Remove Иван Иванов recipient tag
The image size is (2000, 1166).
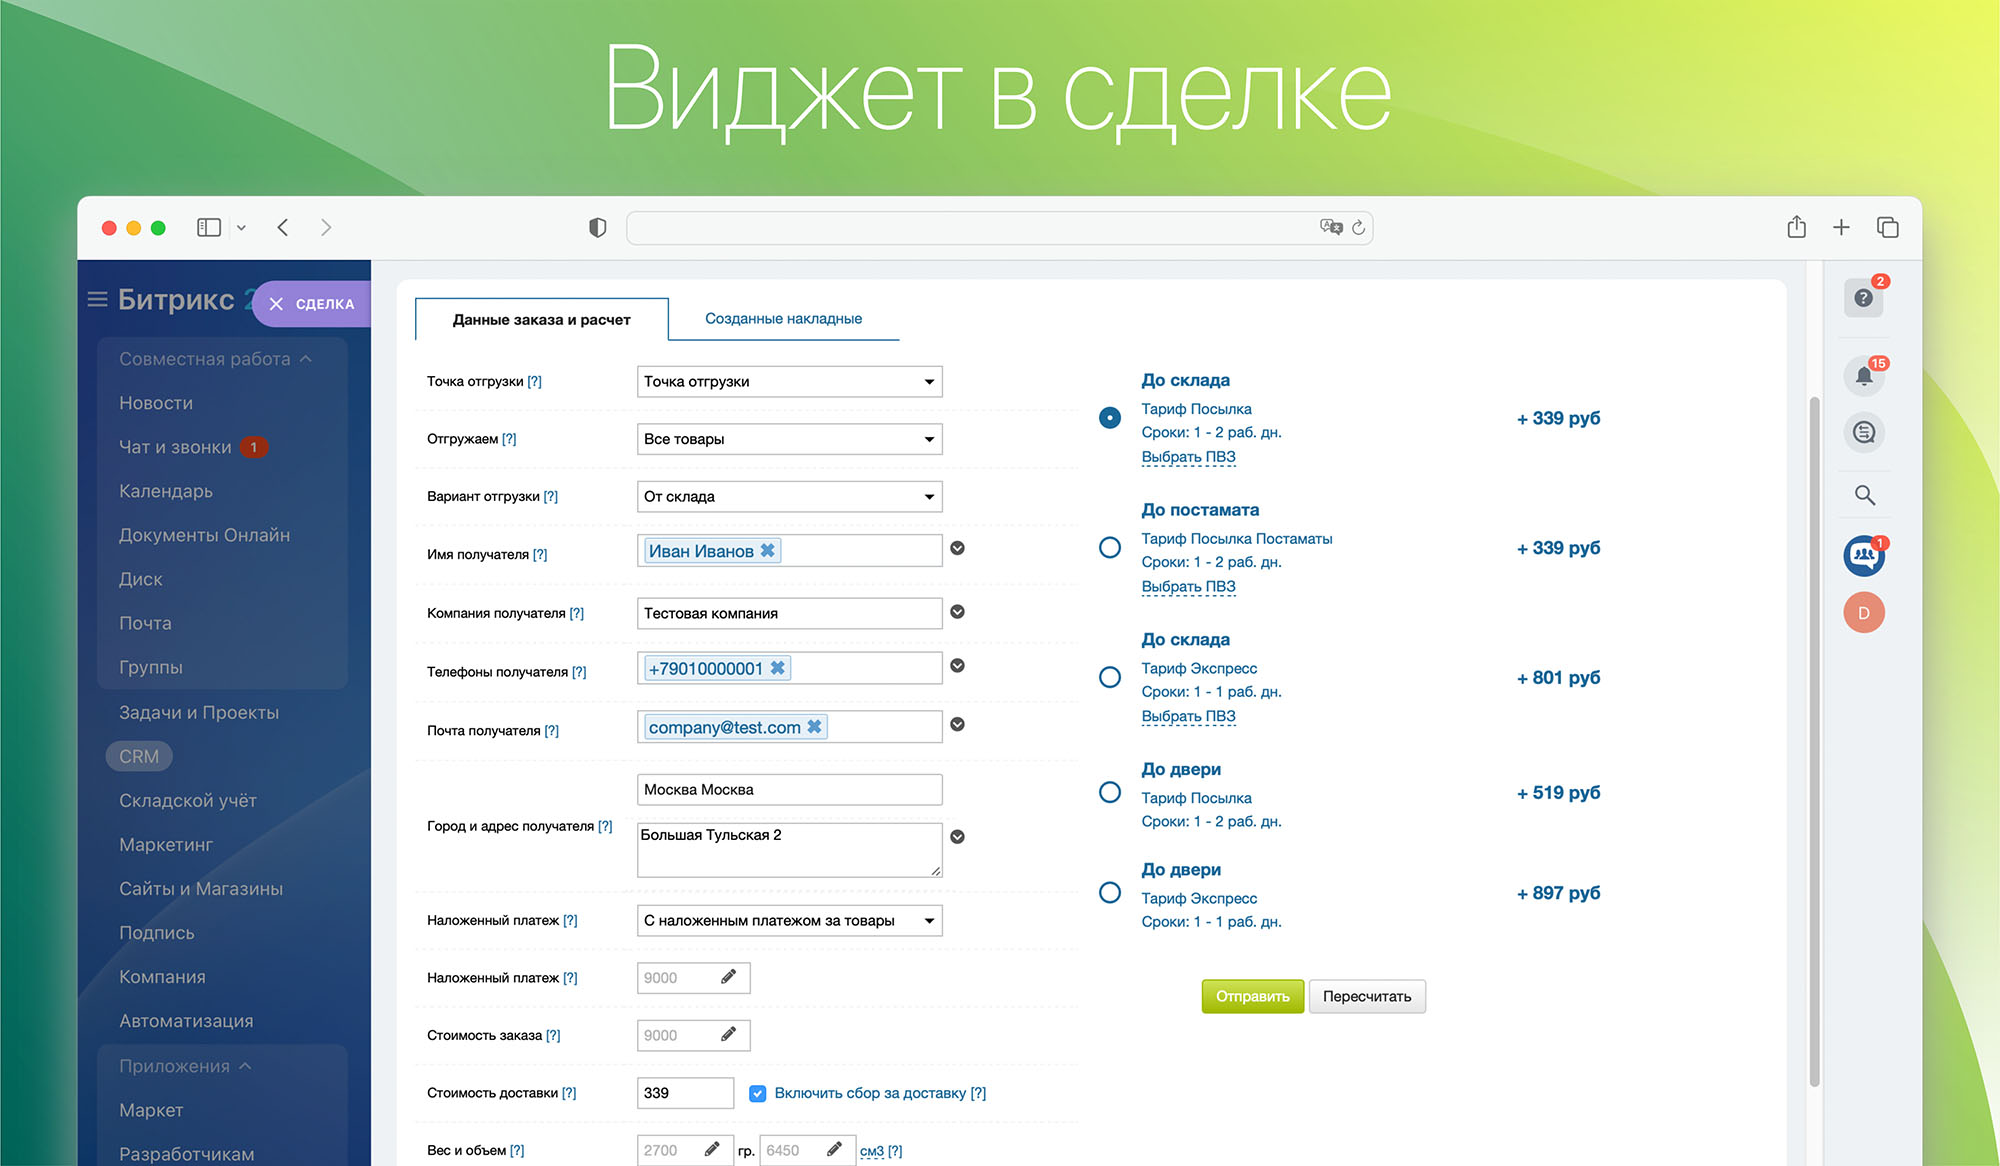tap(768, 551)
